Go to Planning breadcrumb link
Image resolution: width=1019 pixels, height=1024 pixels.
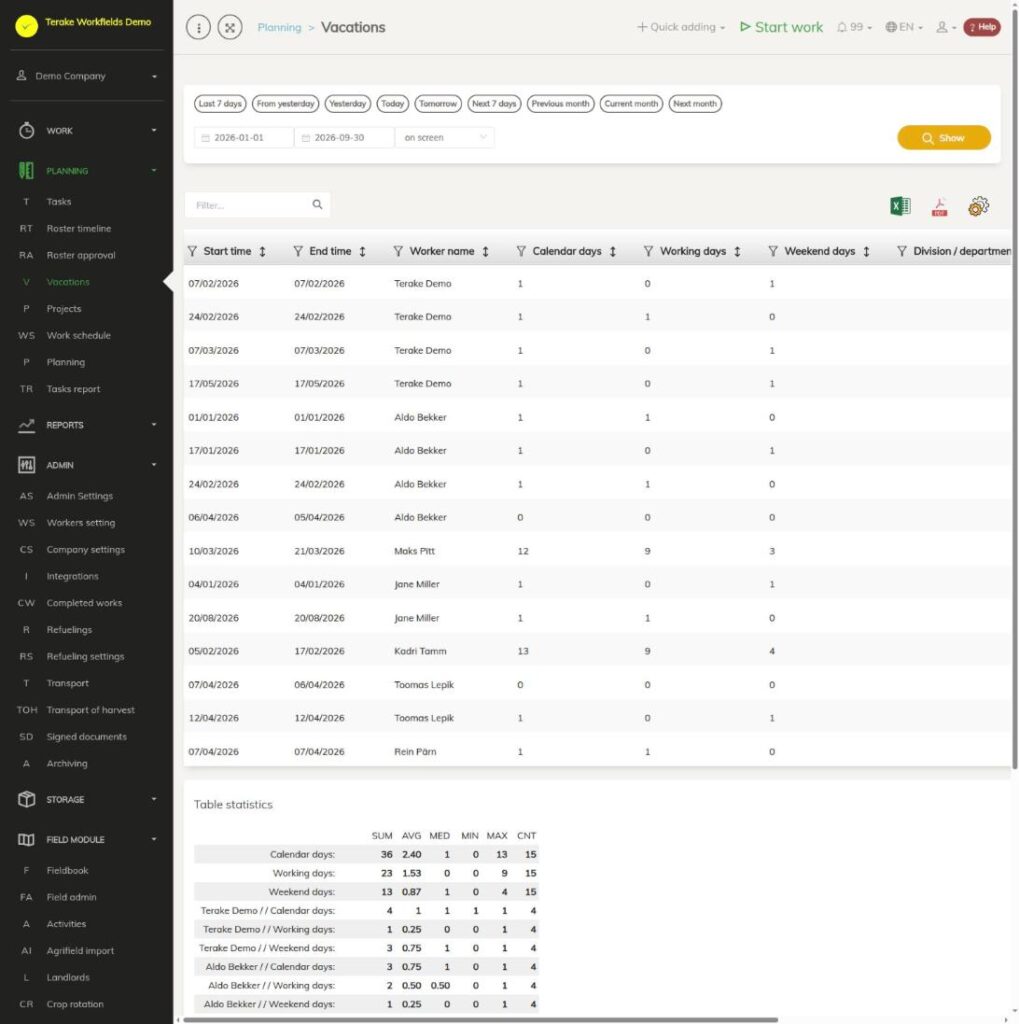tap(280, 27)
